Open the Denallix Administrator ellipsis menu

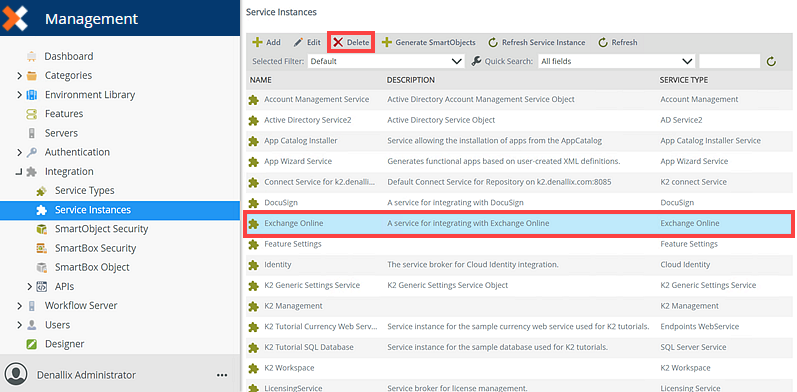pyautogui.click(x=222, y=375)
